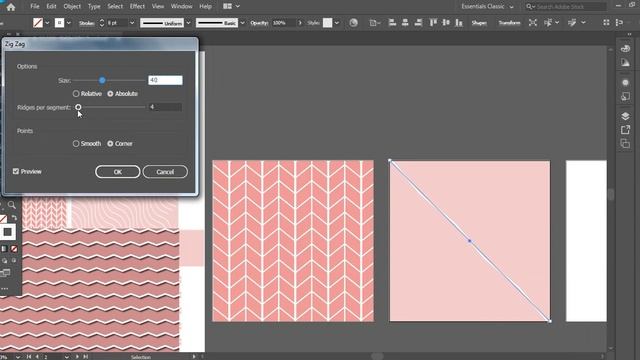This screenshot has height=360, width=640.
Task: Click the Stroke label link
Action: (x=87, y=23)
